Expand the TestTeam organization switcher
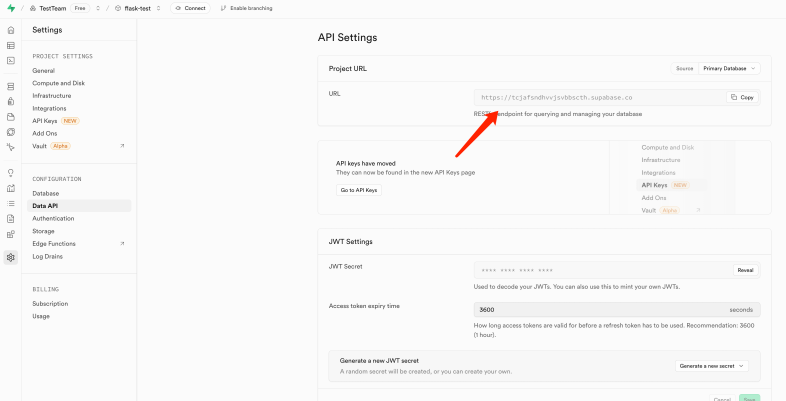Viewport: 786px width, 401px height. (98, 8)
